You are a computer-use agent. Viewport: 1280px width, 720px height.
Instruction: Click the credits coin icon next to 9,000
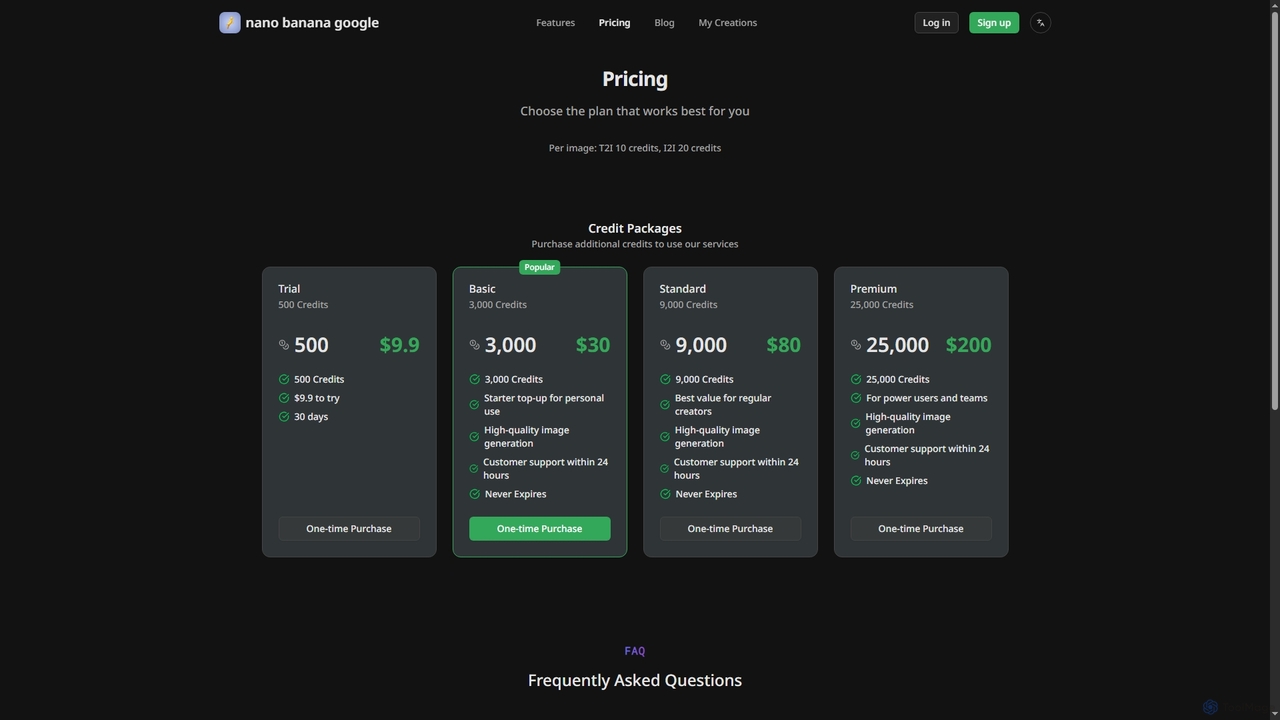click(x=665, y=345)
